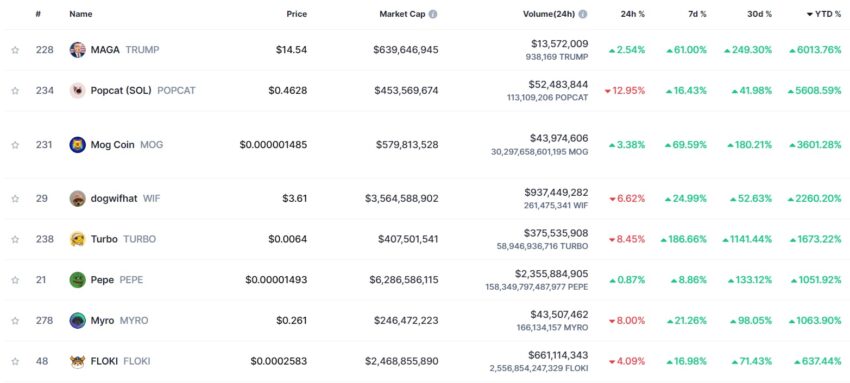
Task: Toggle watchlist star for MAGA
Action: (x=15, y=50)
